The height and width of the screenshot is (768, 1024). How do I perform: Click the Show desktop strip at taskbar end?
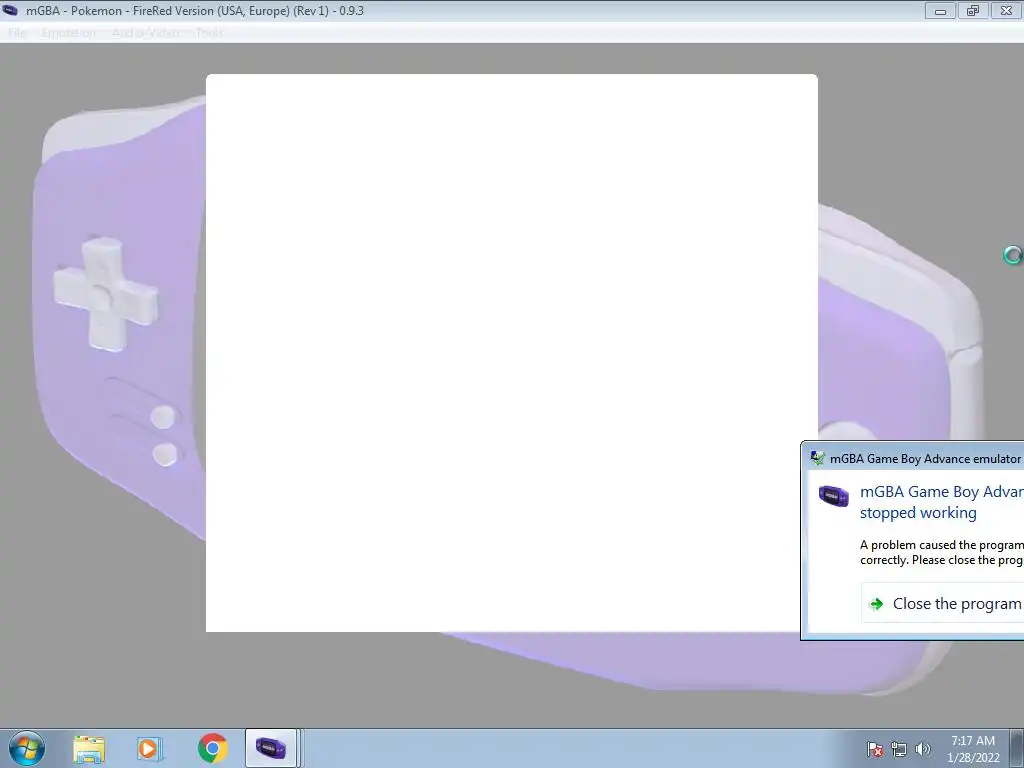[x=1017, y=748]
